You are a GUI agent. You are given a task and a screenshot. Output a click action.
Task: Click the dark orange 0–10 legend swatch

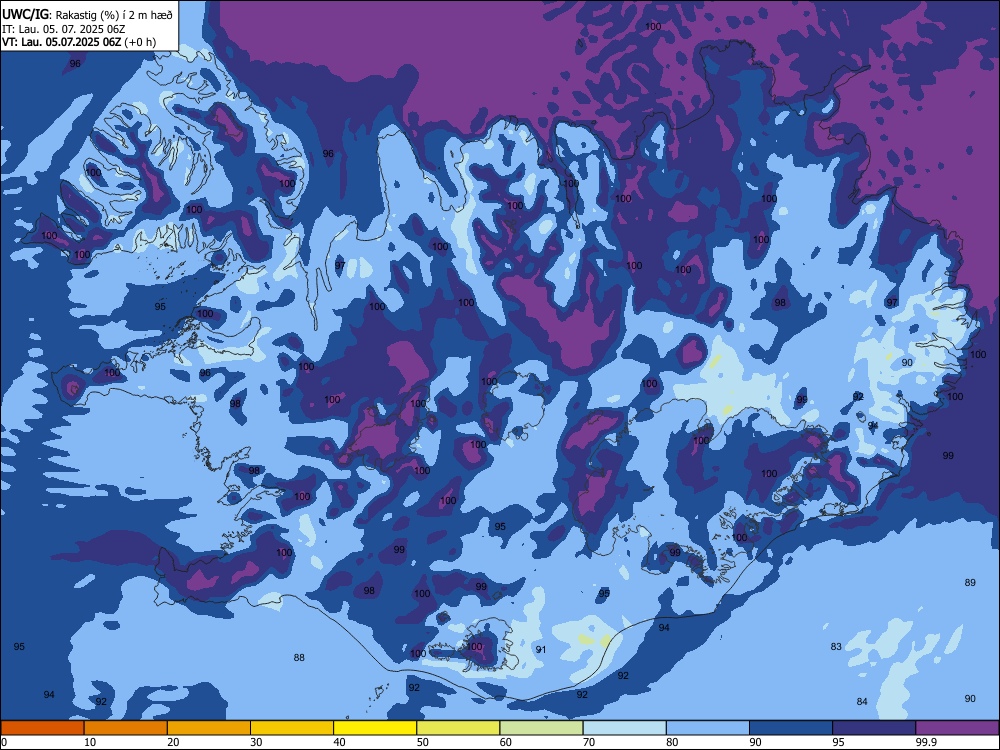click(42, 728)
